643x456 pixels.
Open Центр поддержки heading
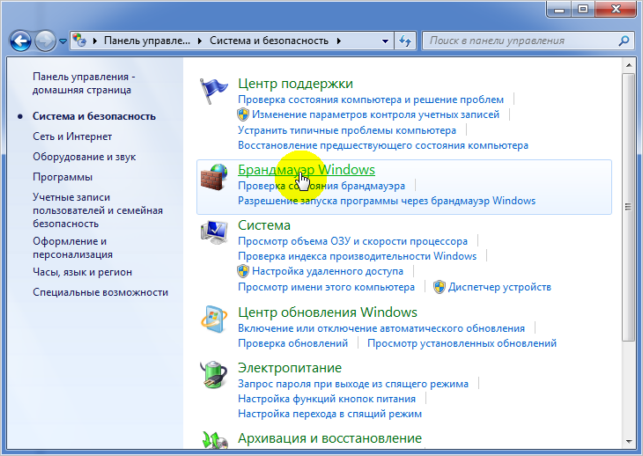[x=295, y=83]
